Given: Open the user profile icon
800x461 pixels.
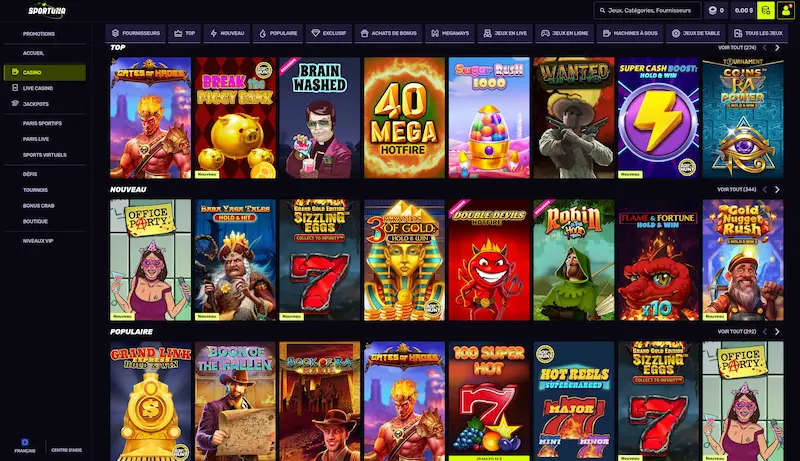Looking at the screenshot, I should tap(786, 10).
